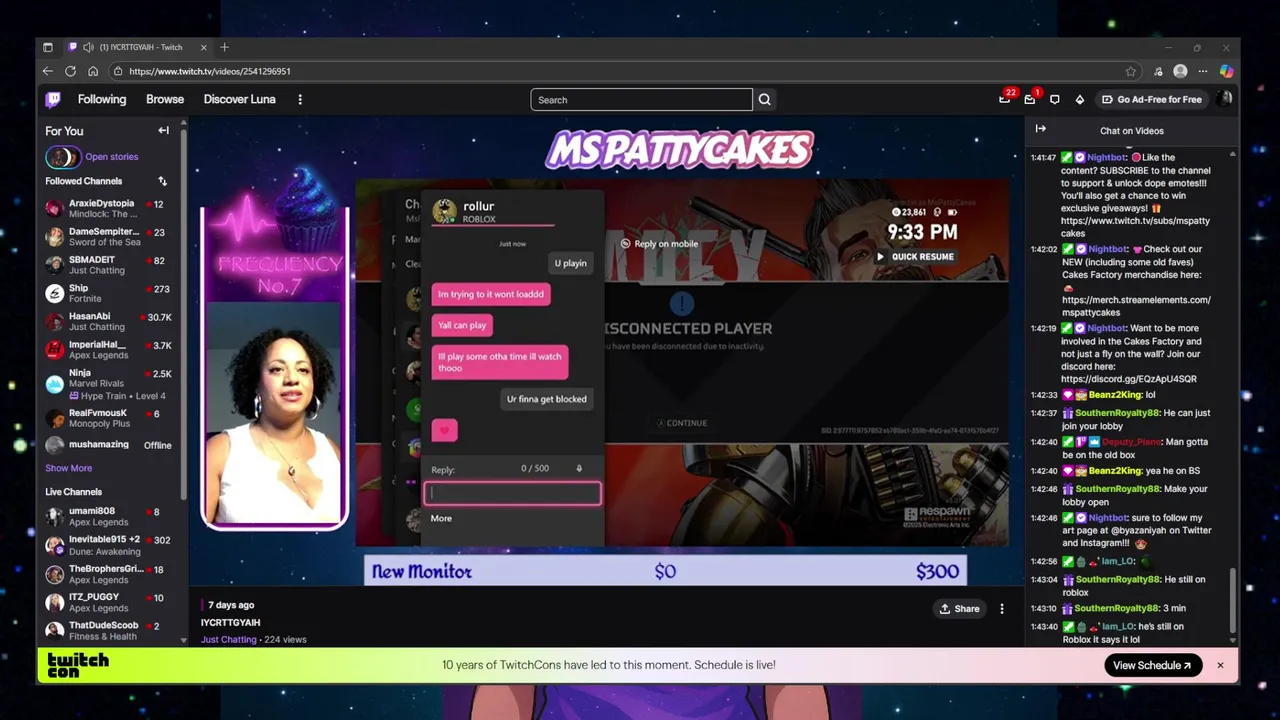This screenshot has height=720, width=1280.
Task: Open the twitch.tv/subs/mspattycakes link in chat
Action: (x=1135, y=227)
